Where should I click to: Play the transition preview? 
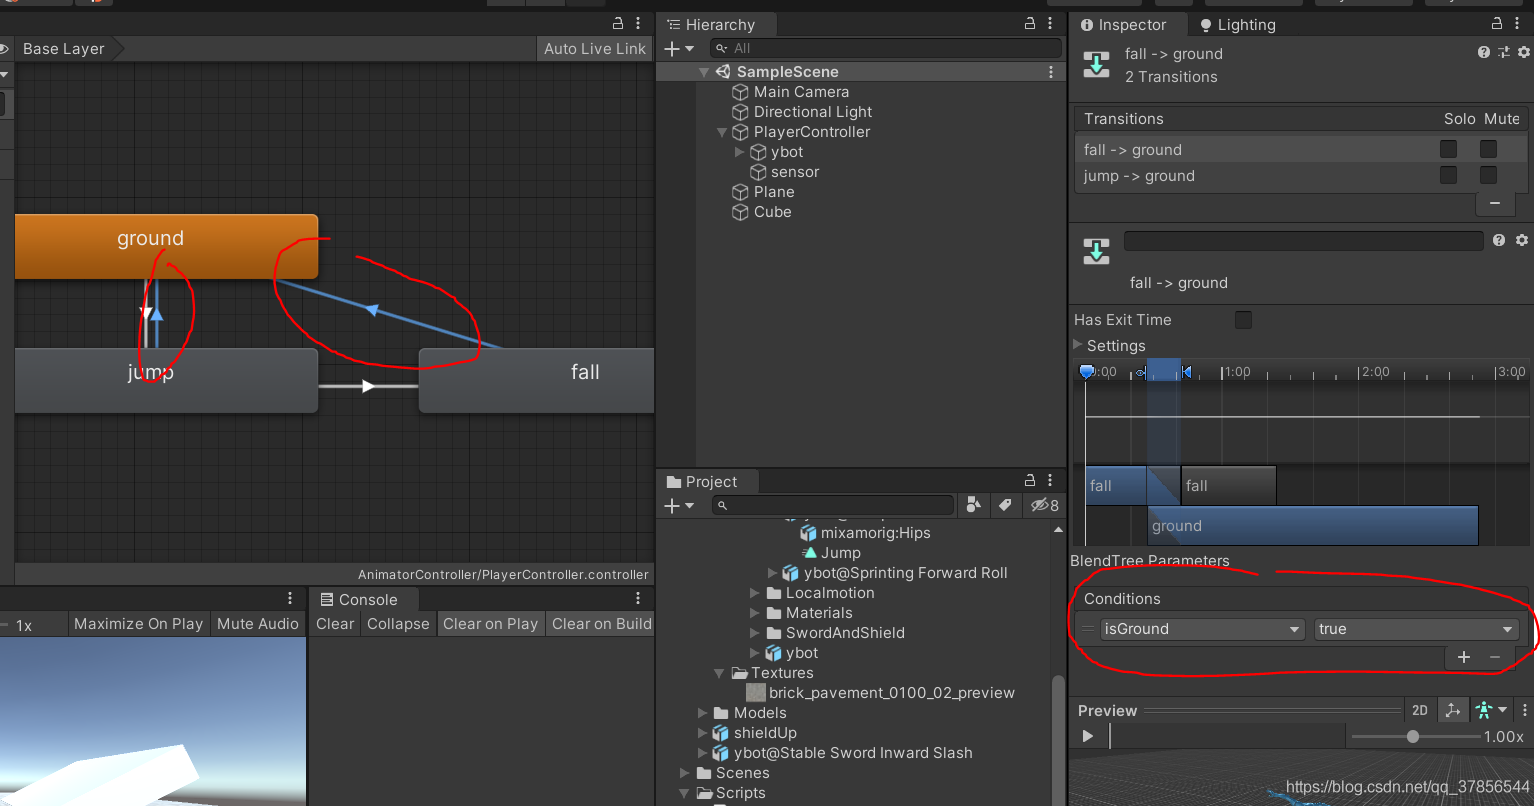pyautogui.click(x=1088, y=736)
